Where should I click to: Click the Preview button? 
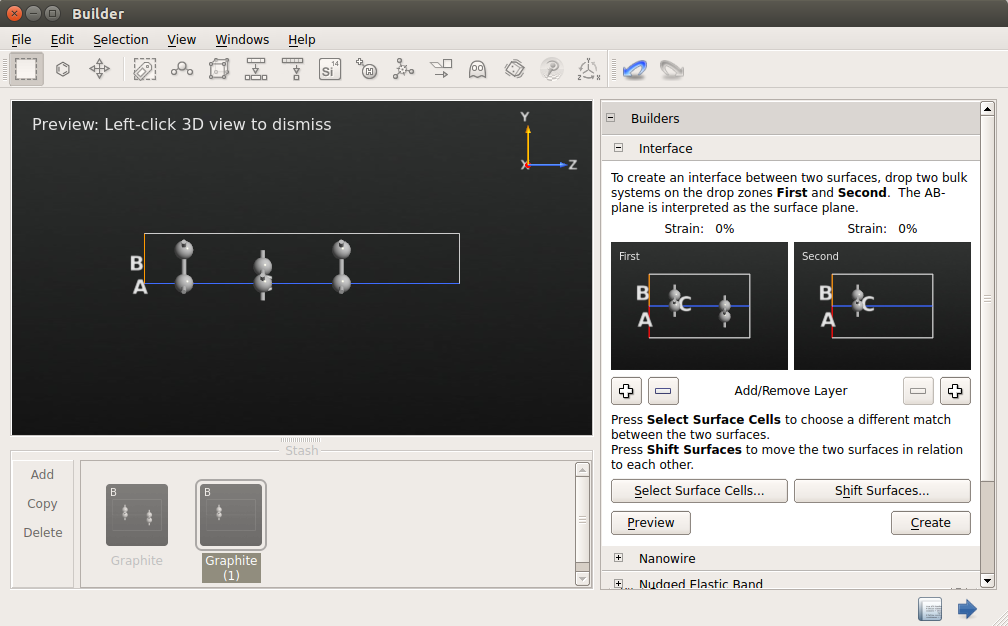click(651, 523)
